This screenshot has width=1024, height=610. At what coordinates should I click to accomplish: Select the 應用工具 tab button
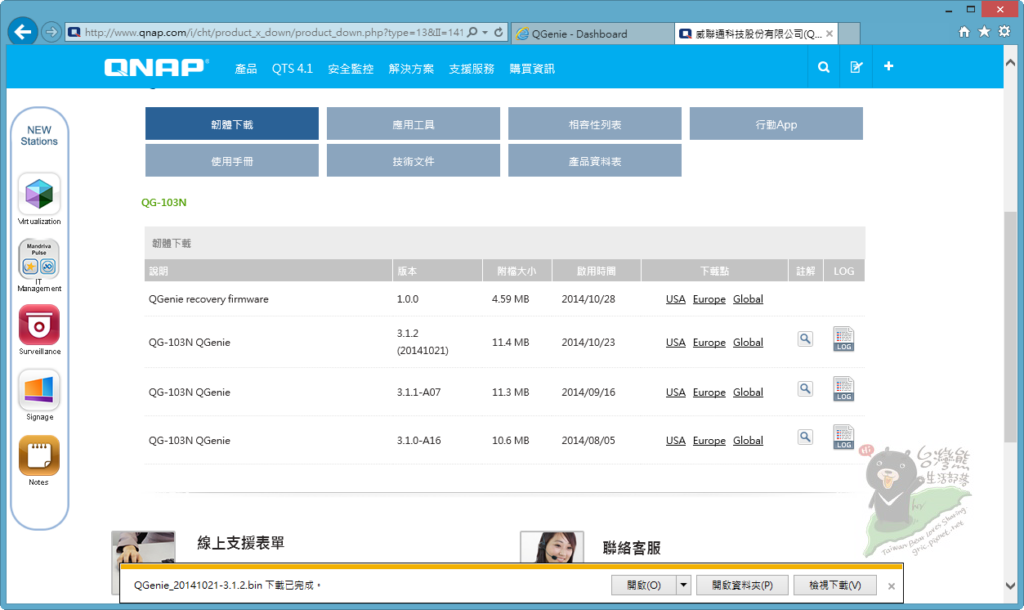413,123
